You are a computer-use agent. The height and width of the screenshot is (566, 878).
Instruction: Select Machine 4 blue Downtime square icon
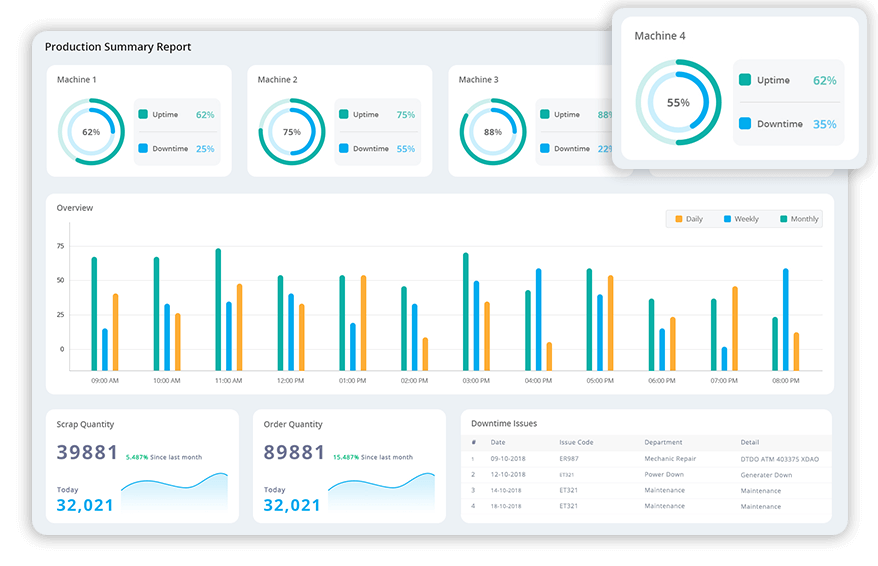point(745,124)
